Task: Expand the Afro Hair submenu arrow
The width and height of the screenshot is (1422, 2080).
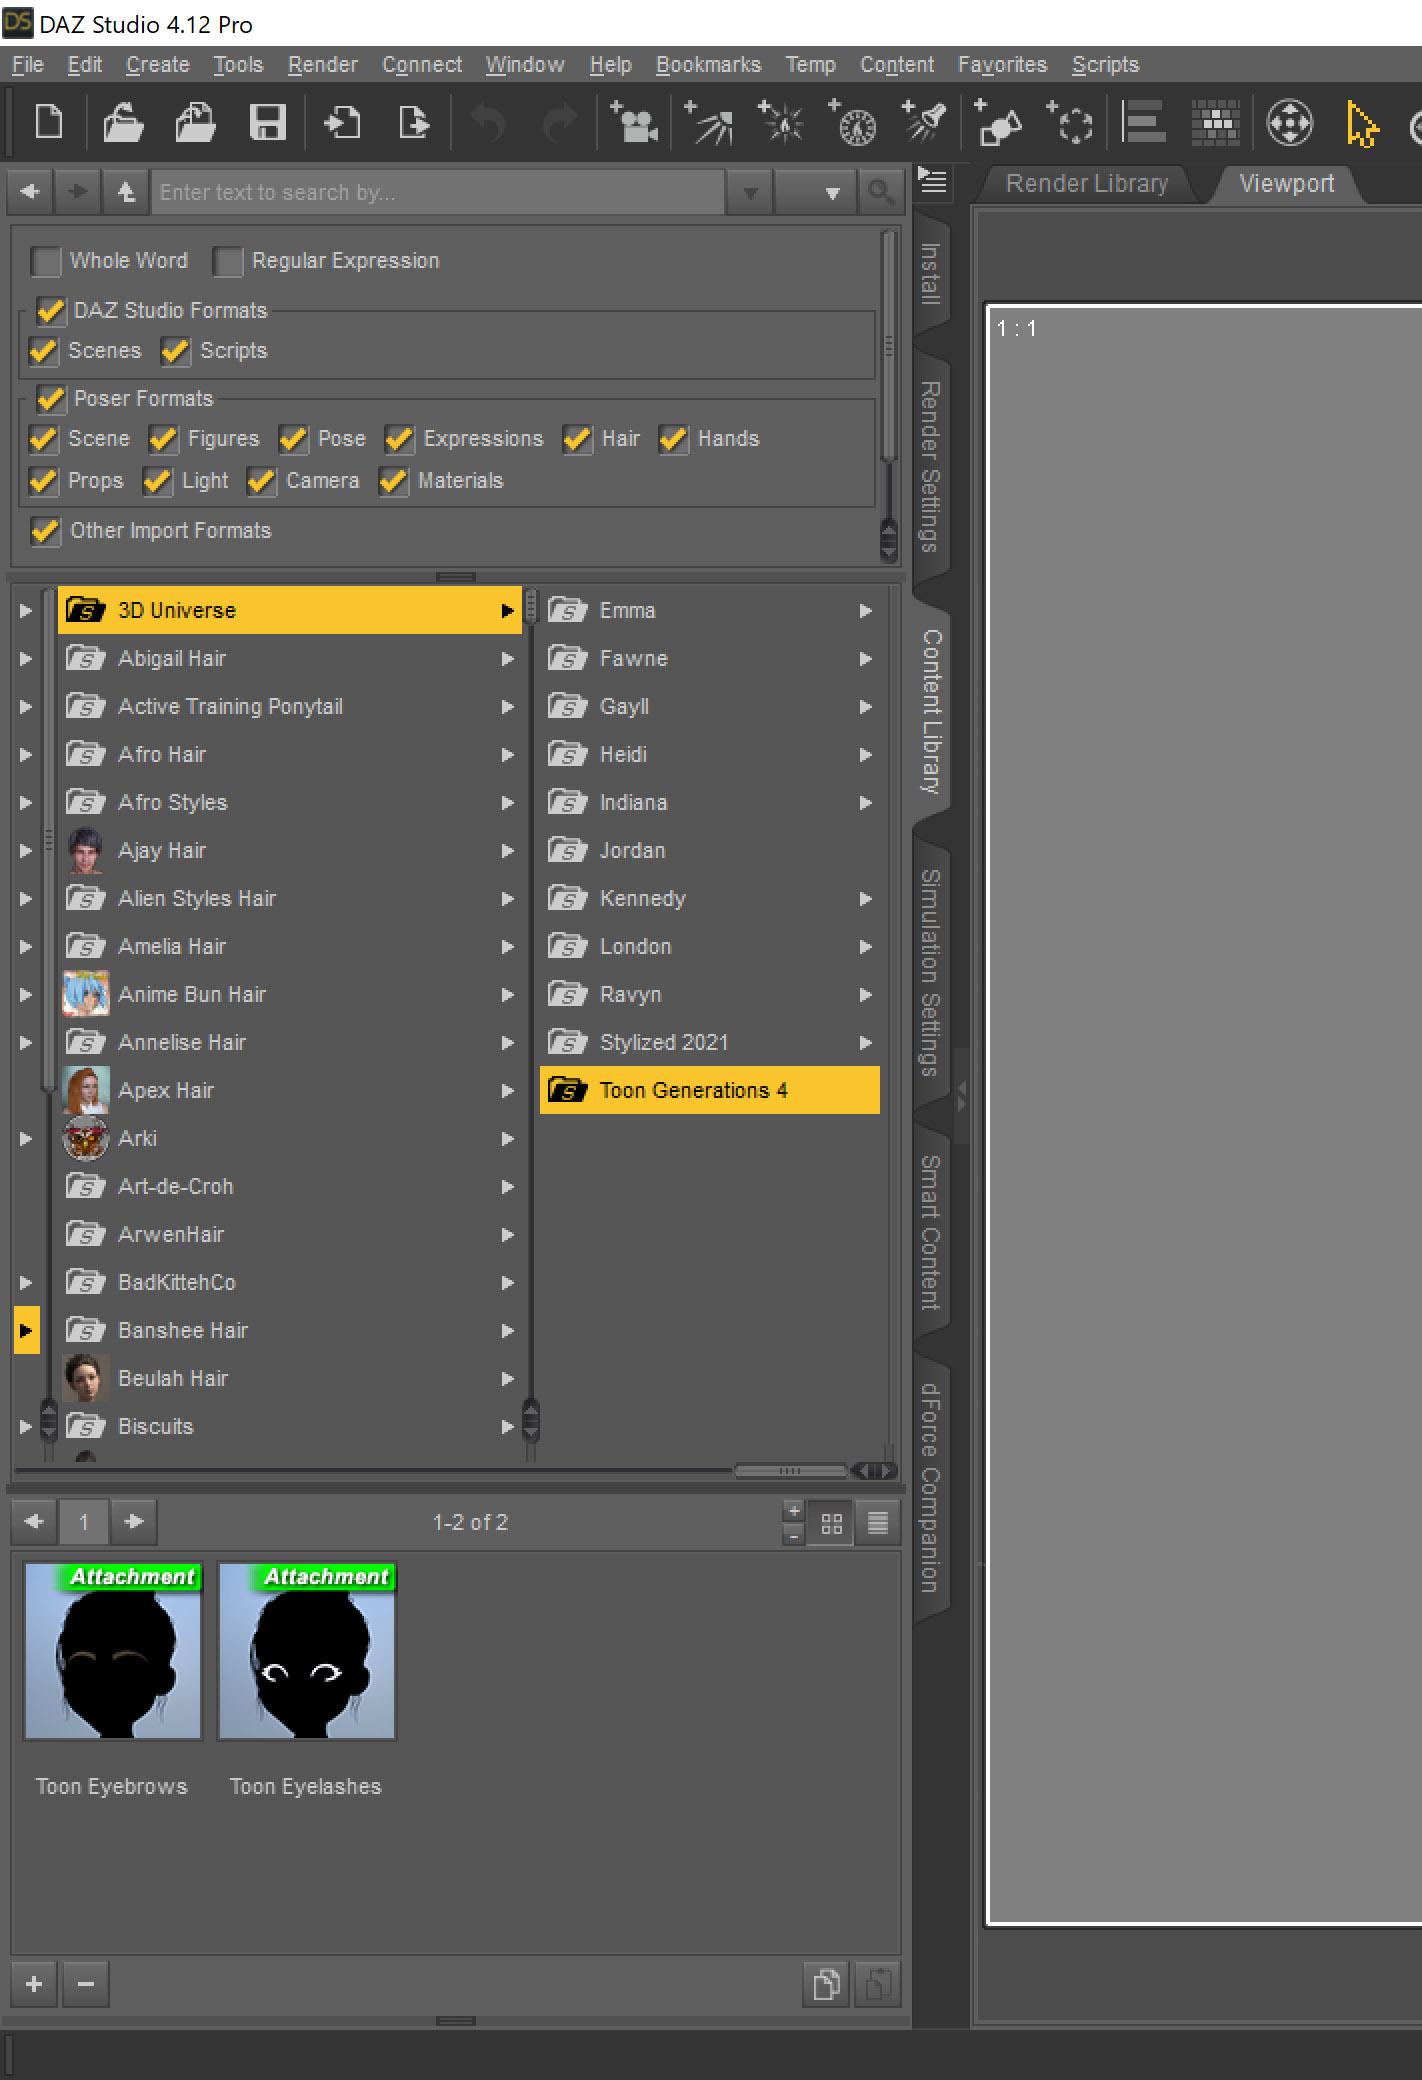Action: pyautogui.click(x=508, y=755)
